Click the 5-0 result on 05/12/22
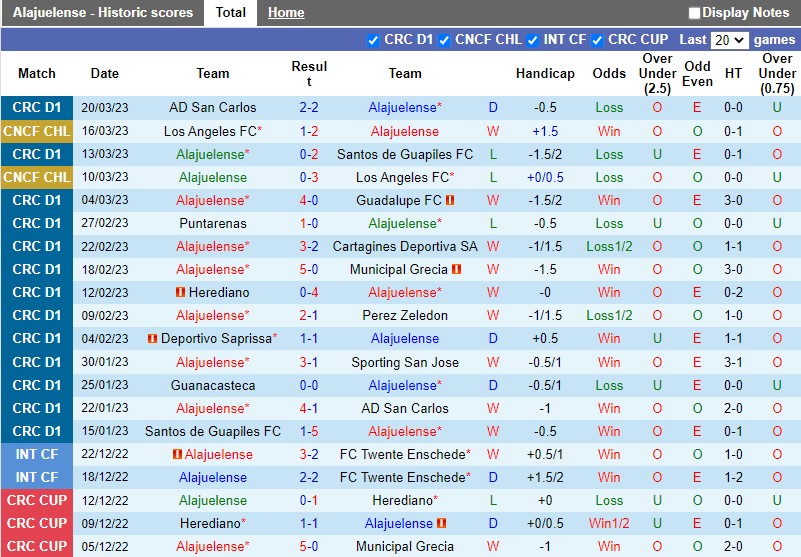This screenshot has height=557, width=801. 309,546
